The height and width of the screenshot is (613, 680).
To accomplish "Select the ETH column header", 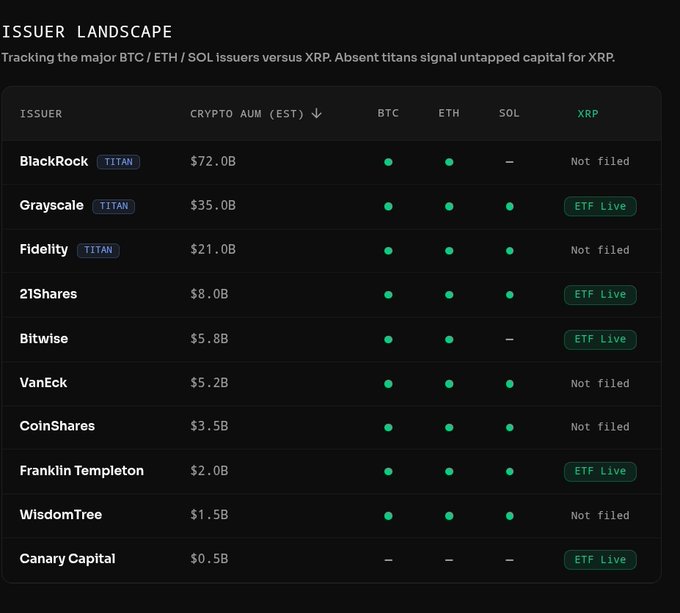I will pyautogui.click(x=449, y=113).
